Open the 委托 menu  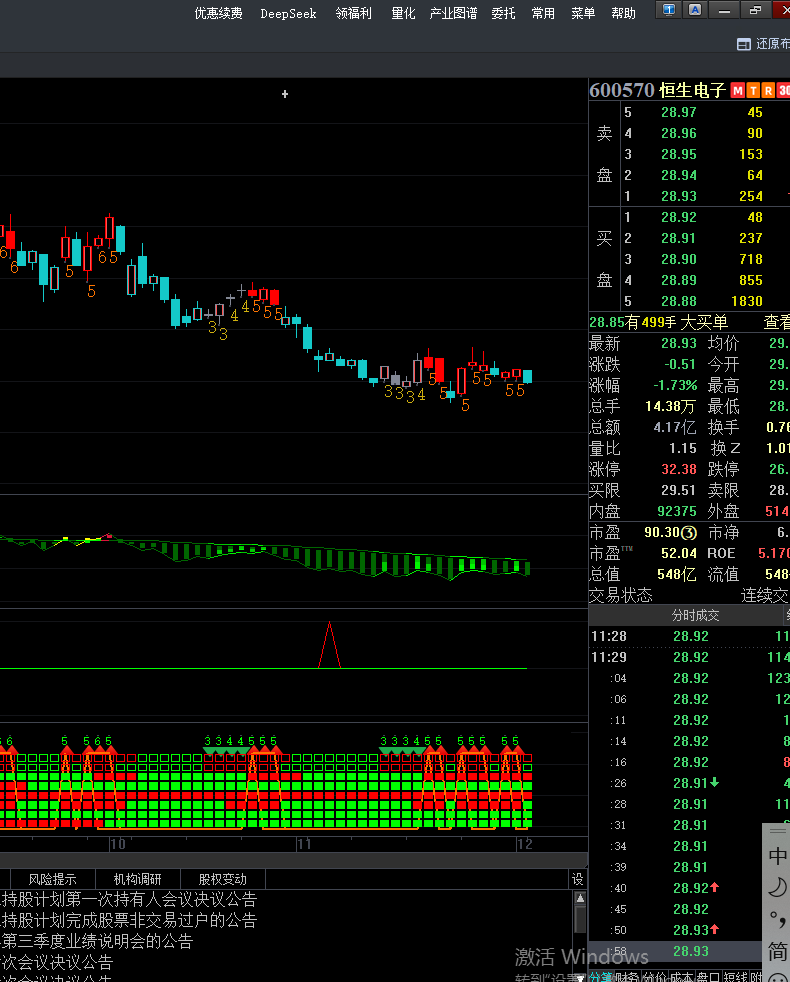coord(504,13)
